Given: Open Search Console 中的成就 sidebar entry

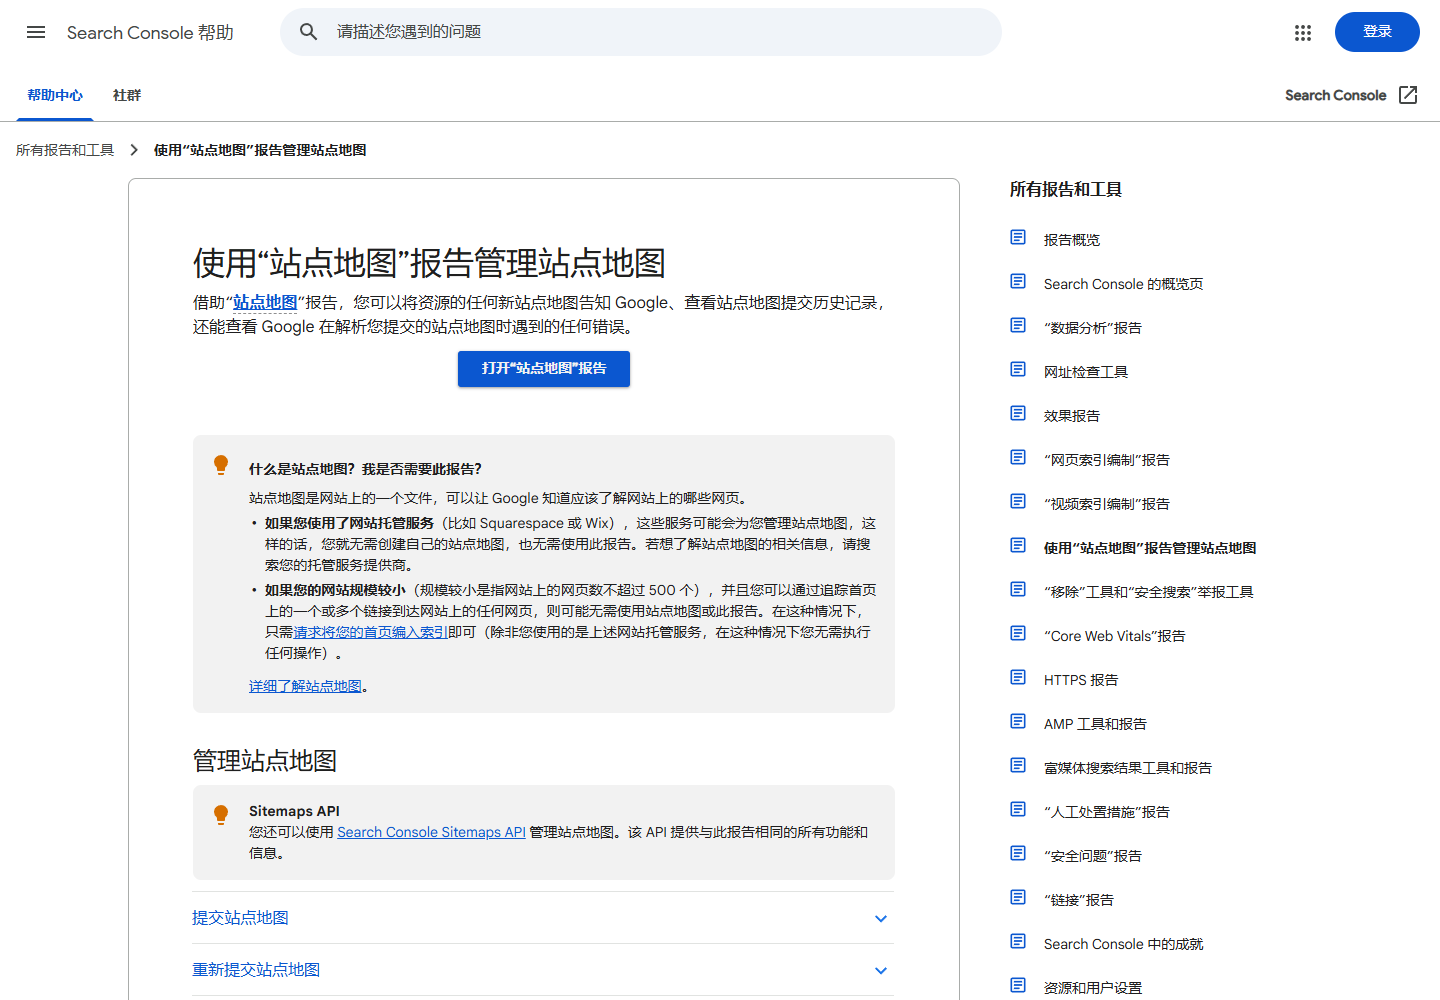Looking at the screenshot, I should pyautogui.click(x=1123, y=944).
